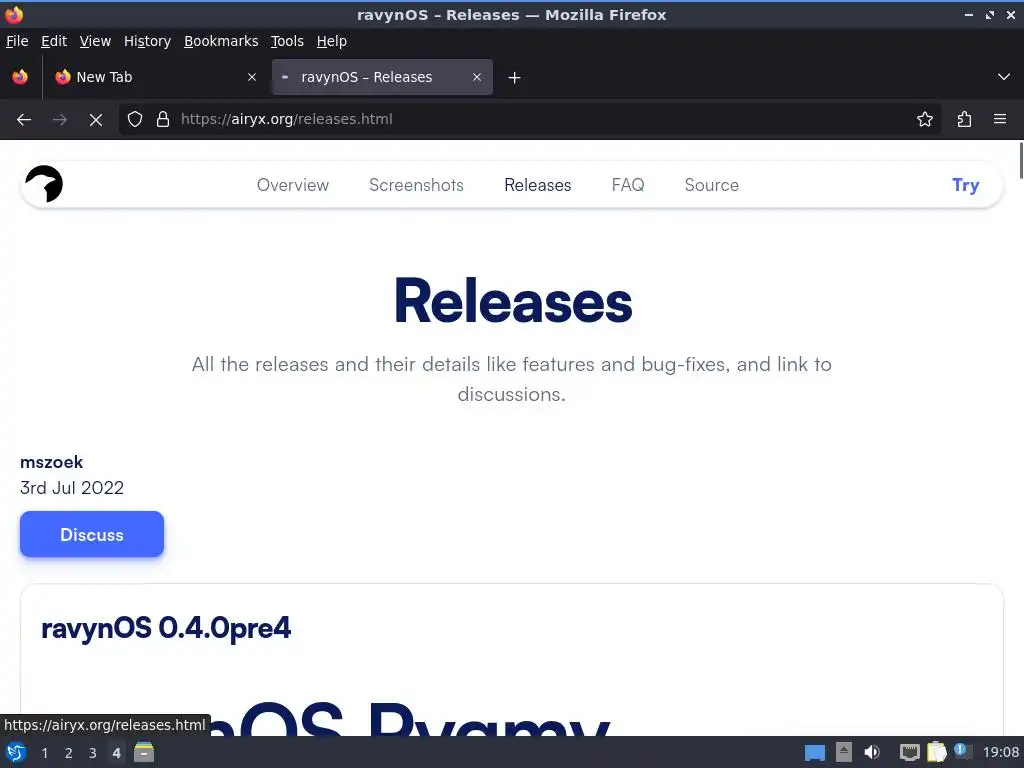The width and height of the screenshot is (1024, 768).
Task: Switch to workspace 4
Action: [x=117, y=753]
